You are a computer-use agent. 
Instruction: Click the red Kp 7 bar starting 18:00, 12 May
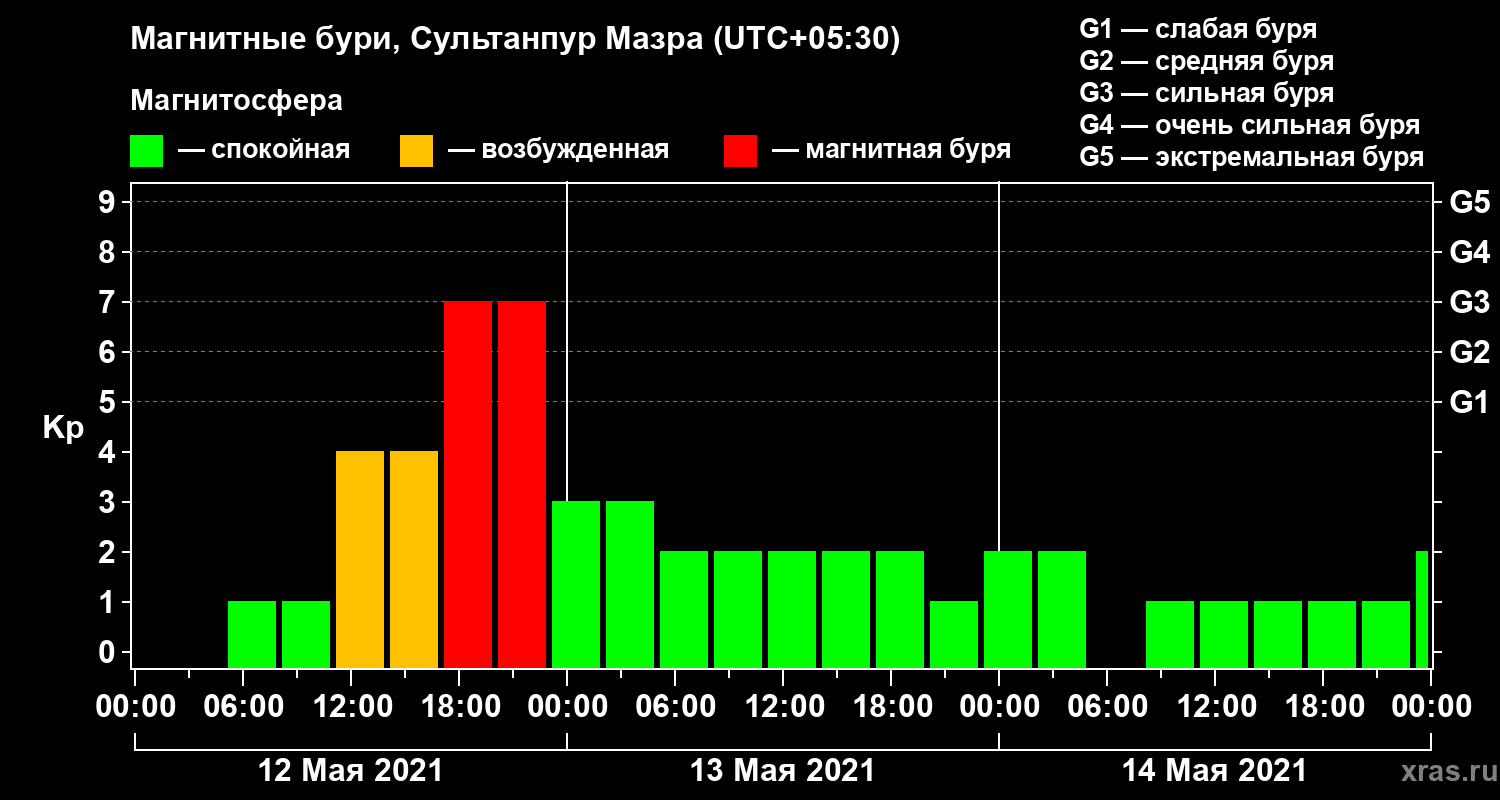(468, 484)
